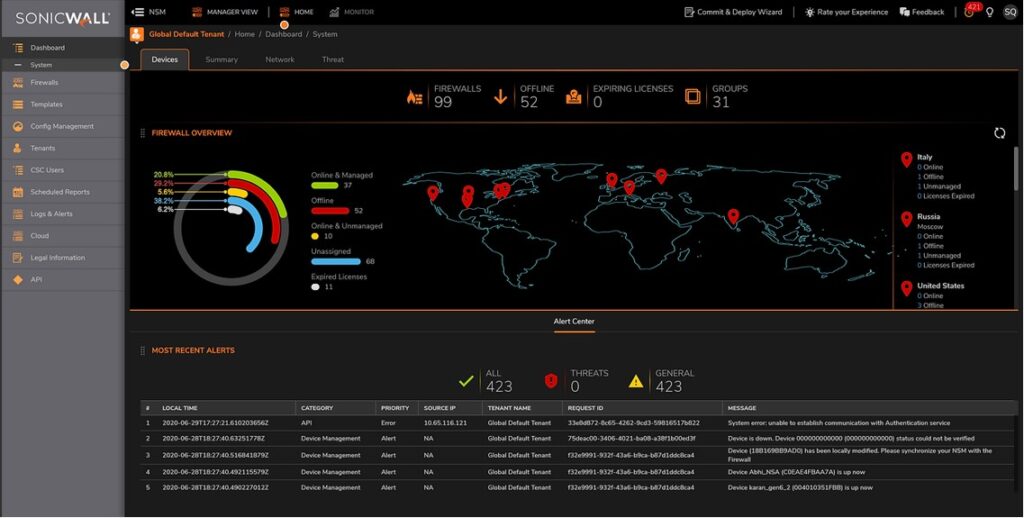This screenshot has width=1024, height=518.
Task: Open Templates in the sidebar
Action: [63, 105]
